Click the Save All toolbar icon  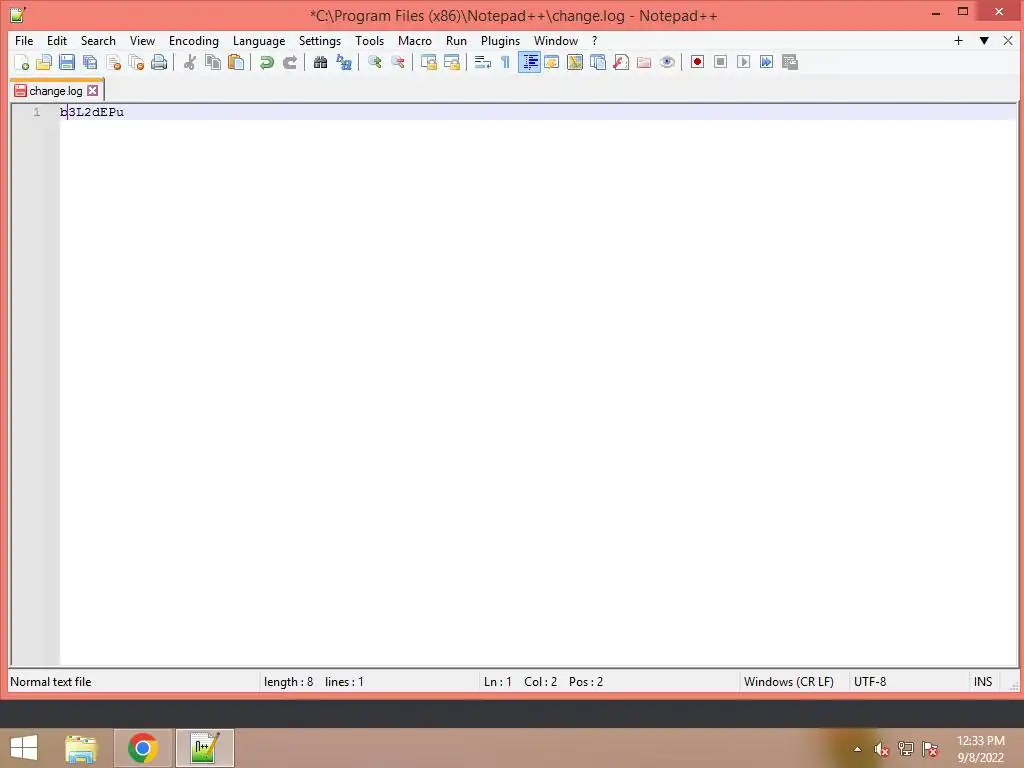click(90, 62)
